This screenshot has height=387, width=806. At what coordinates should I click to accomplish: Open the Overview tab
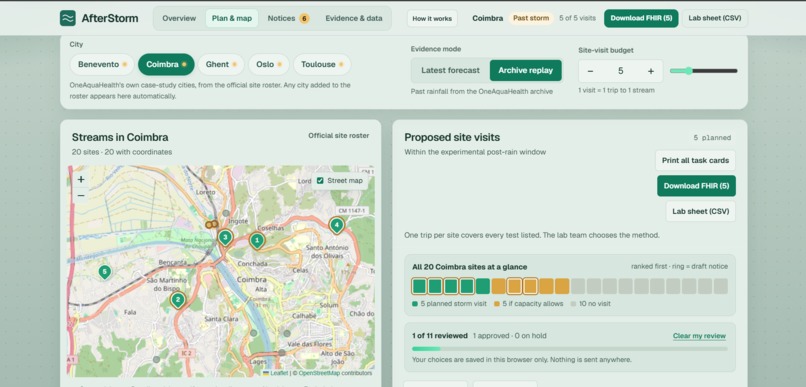tap(179, 19)
